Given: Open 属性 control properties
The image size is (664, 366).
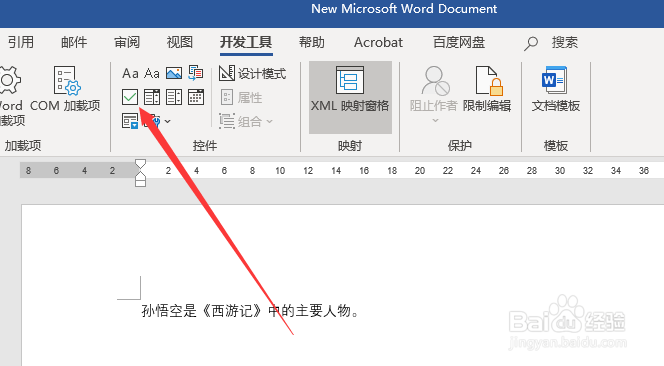Looking at the screenshot, I should point(241,97).
